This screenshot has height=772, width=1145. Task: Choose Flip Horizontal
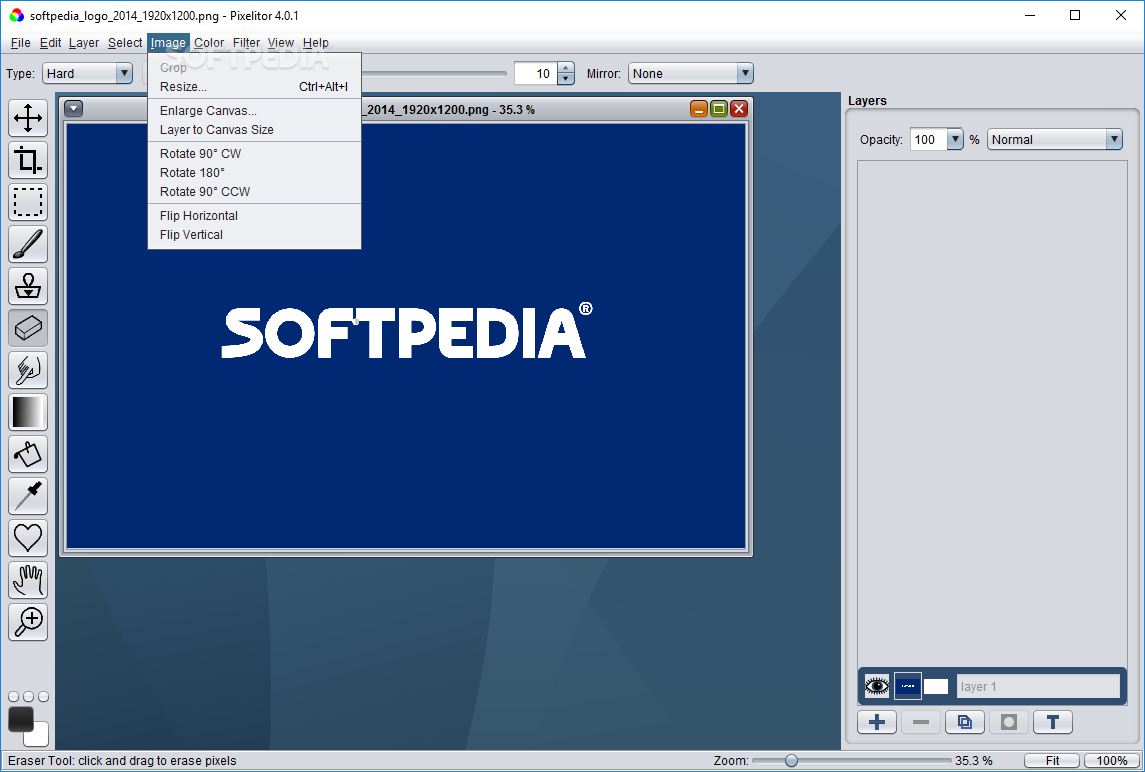tap(254, 215)
